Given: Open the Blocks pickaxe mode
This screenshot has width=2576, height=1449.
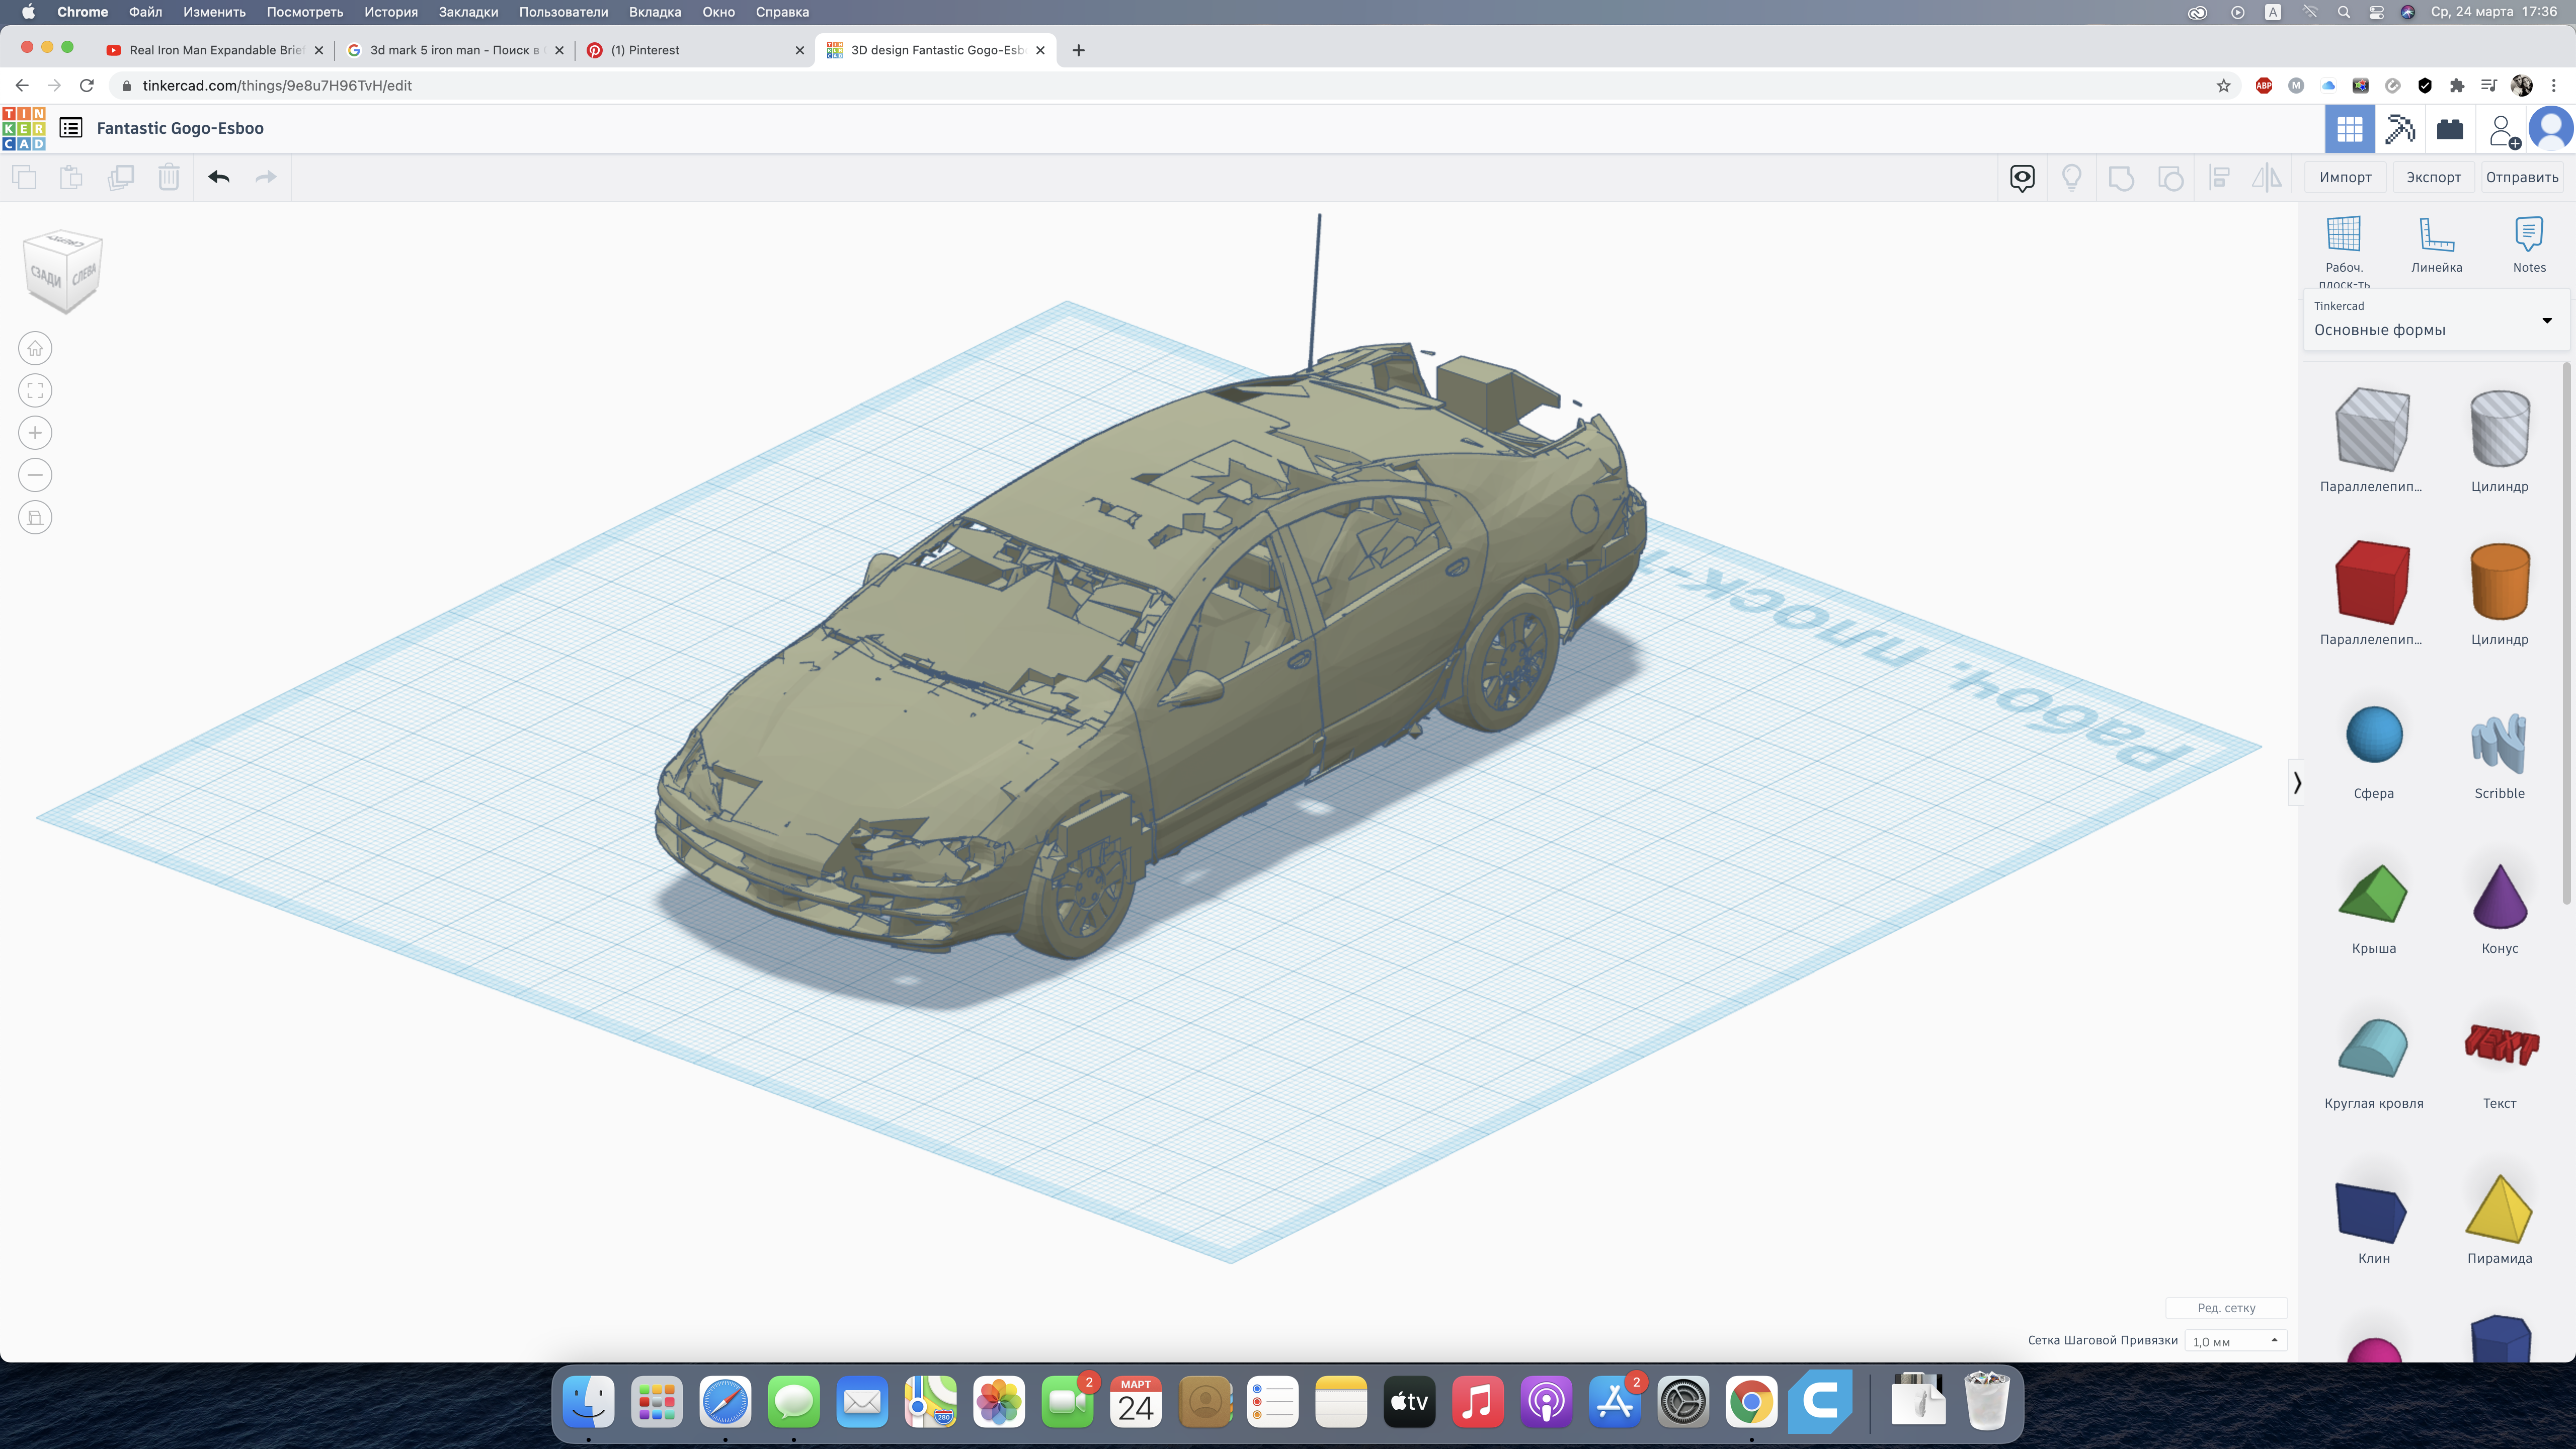Looking at the screenshot, I should click(x=2399, y=129).
